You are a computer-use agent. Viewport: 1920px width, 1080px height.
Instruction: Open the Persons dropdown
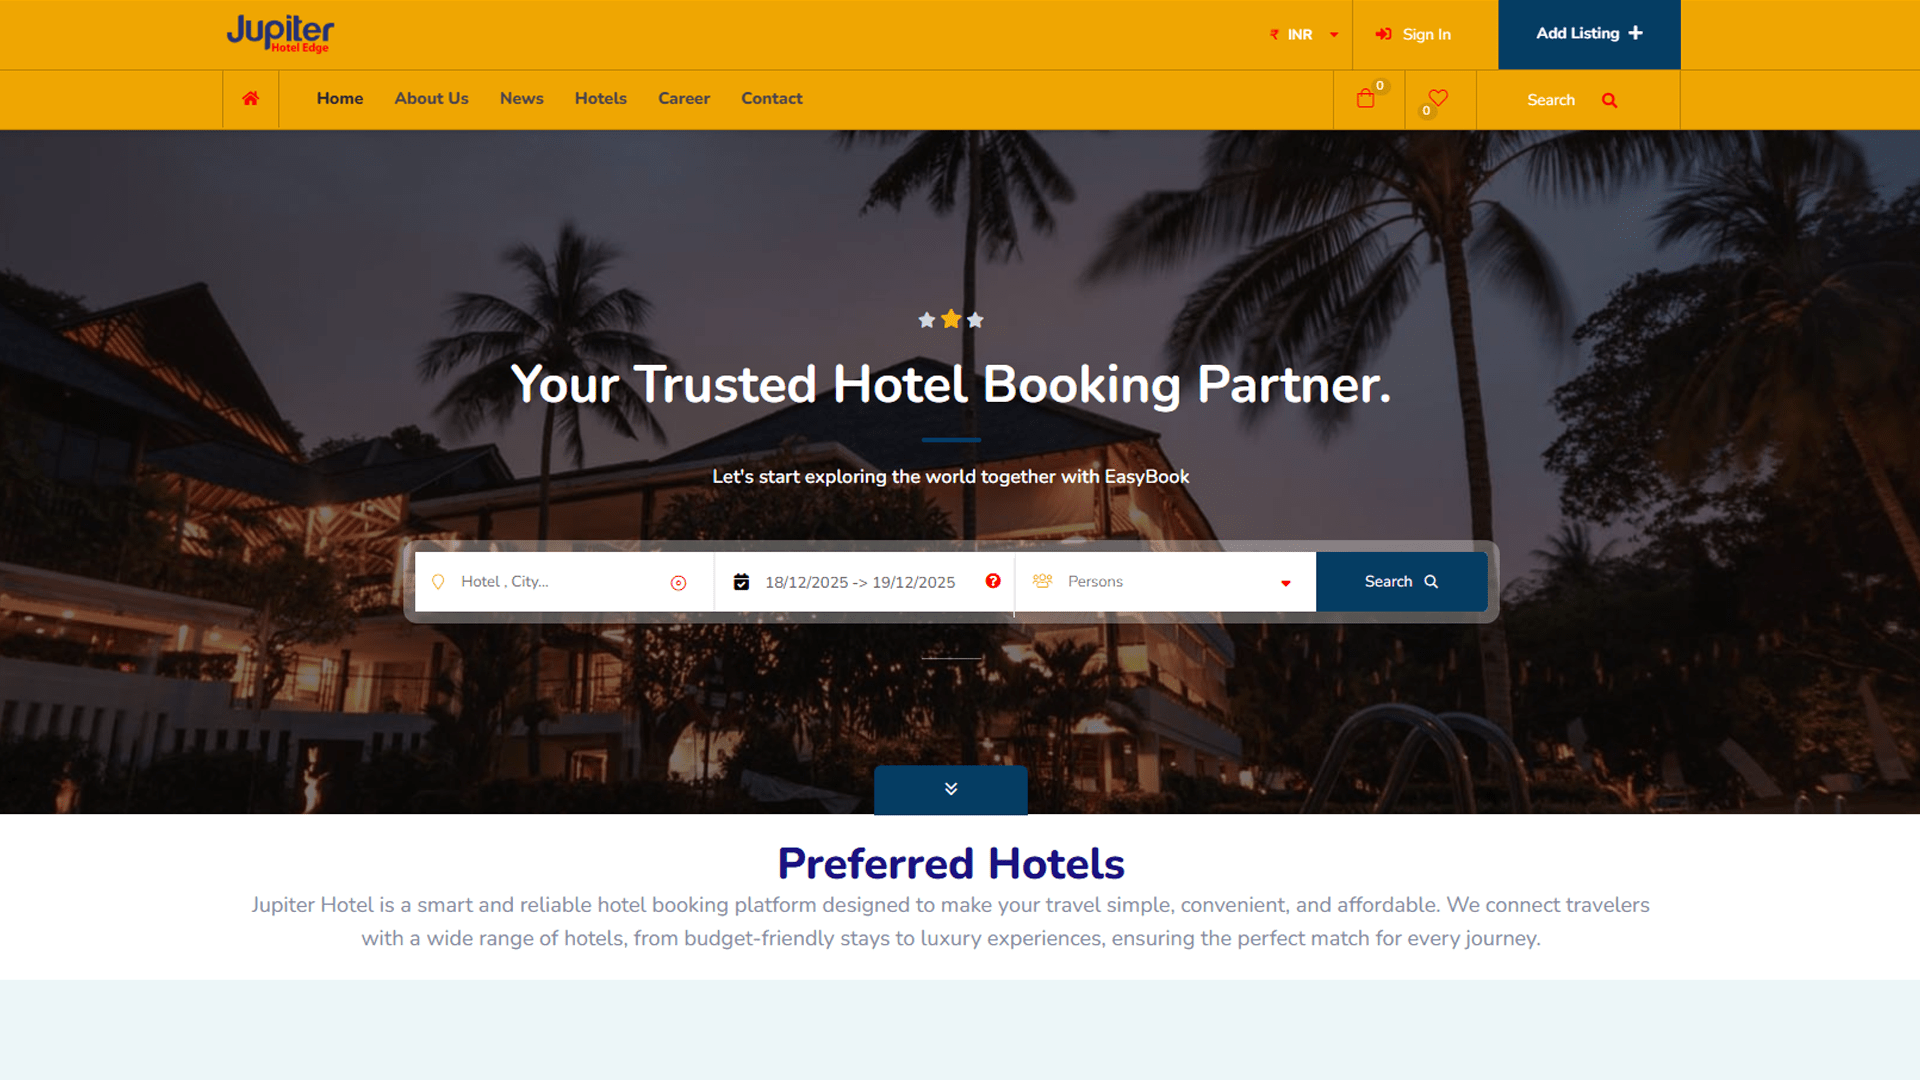pyautogui.click(x=1165, y=582)
